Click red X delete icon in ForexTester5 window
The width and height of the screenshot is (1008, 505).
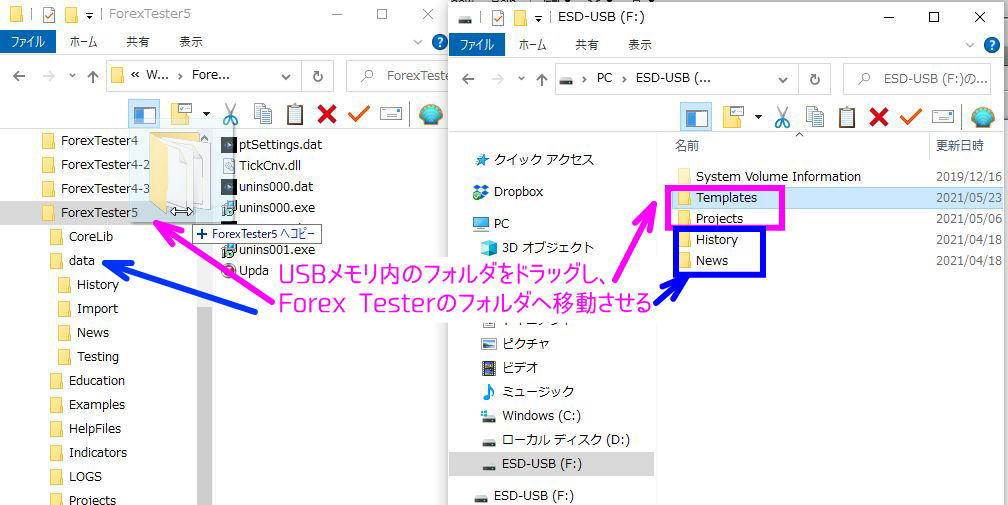point(327,114)
